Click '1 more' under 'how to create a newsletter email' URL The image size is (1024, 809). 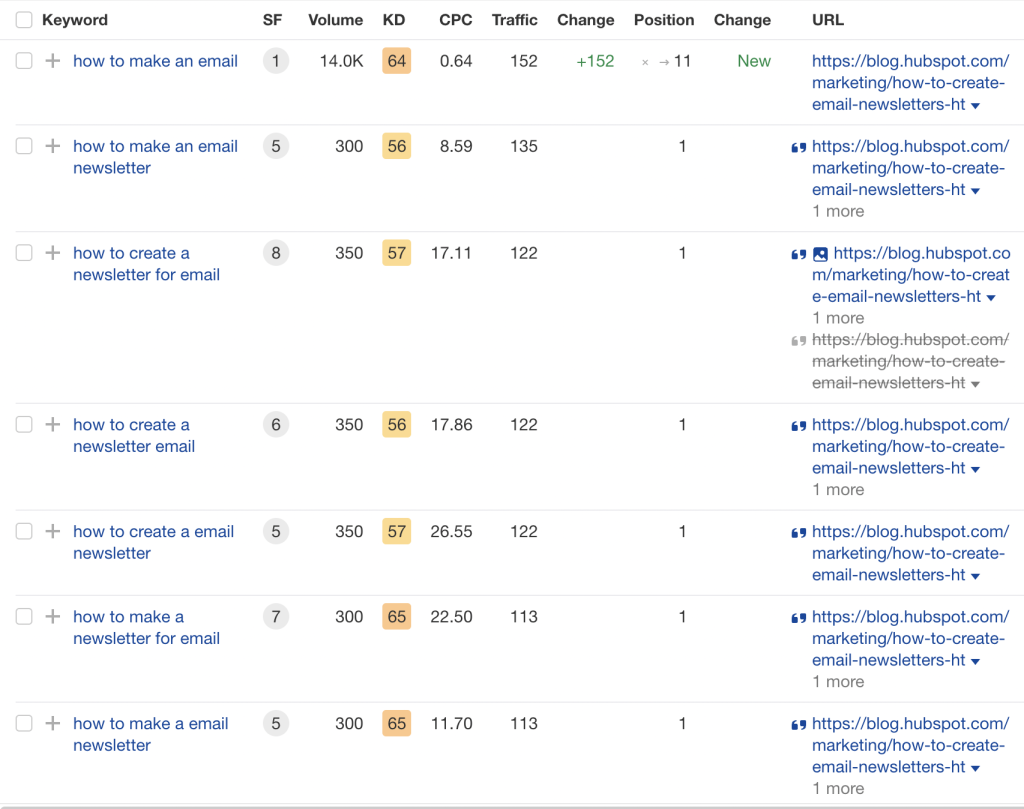[x=838, y=490]
